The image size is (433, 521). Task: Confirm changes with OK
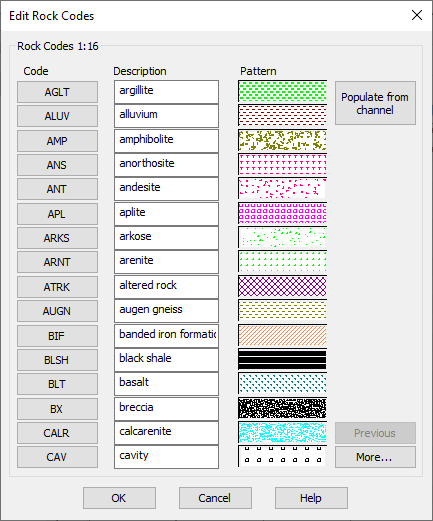click(119, 498)
